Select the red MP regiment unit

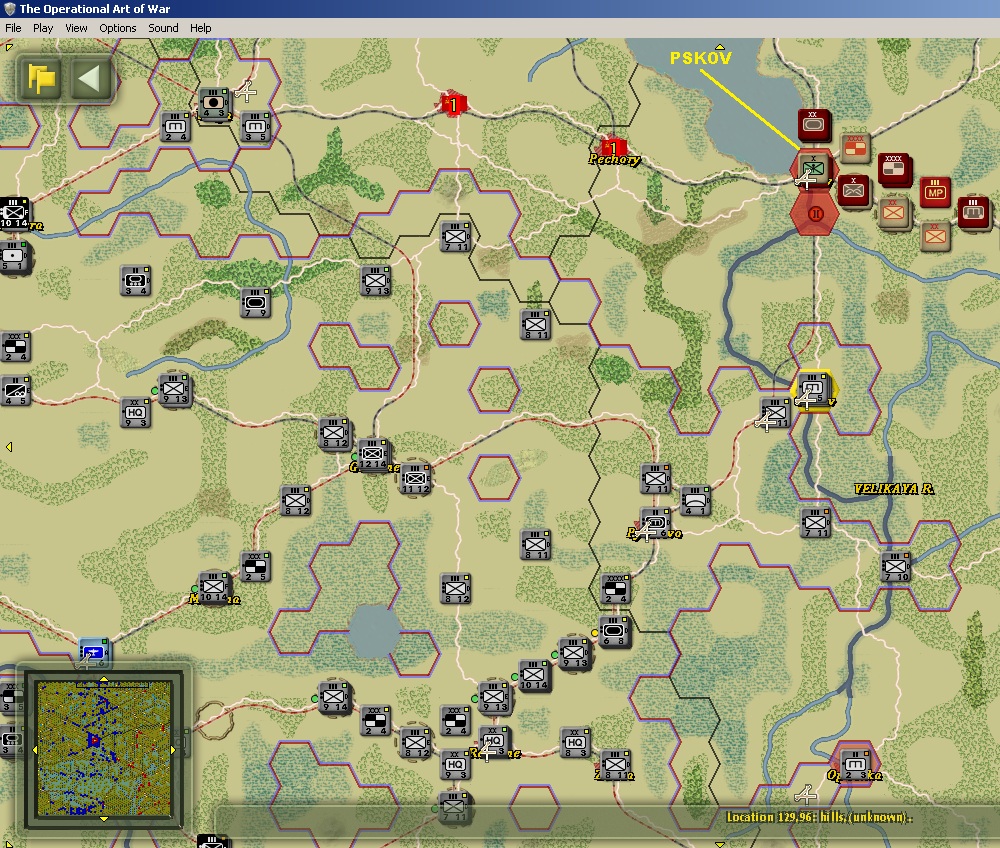tap(935, 191)
